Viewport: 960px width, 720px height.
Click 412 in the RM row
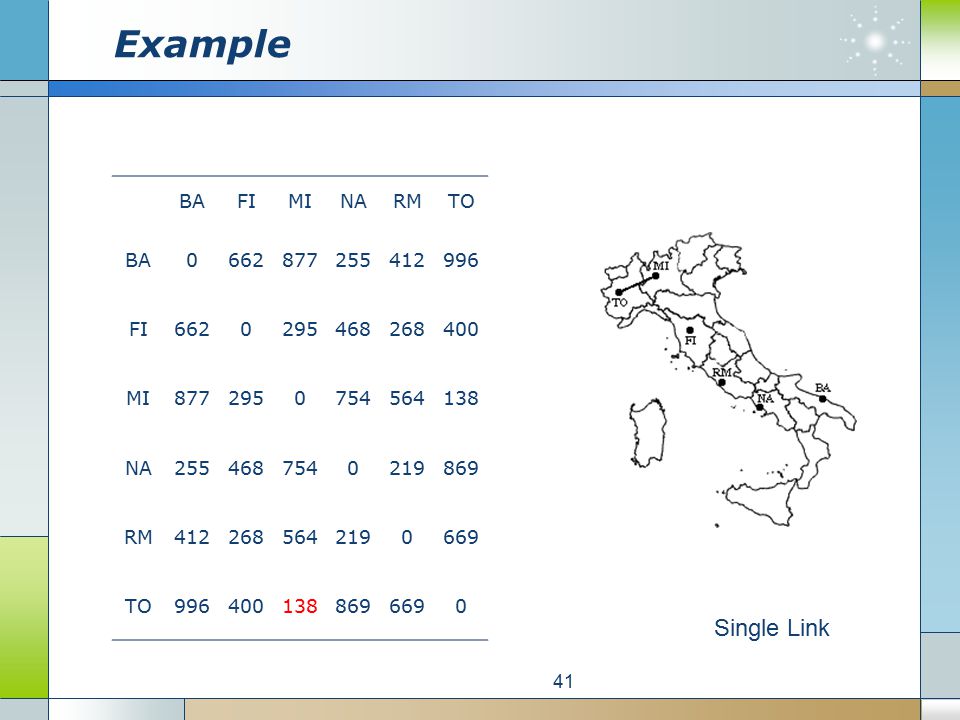(192, 537)
